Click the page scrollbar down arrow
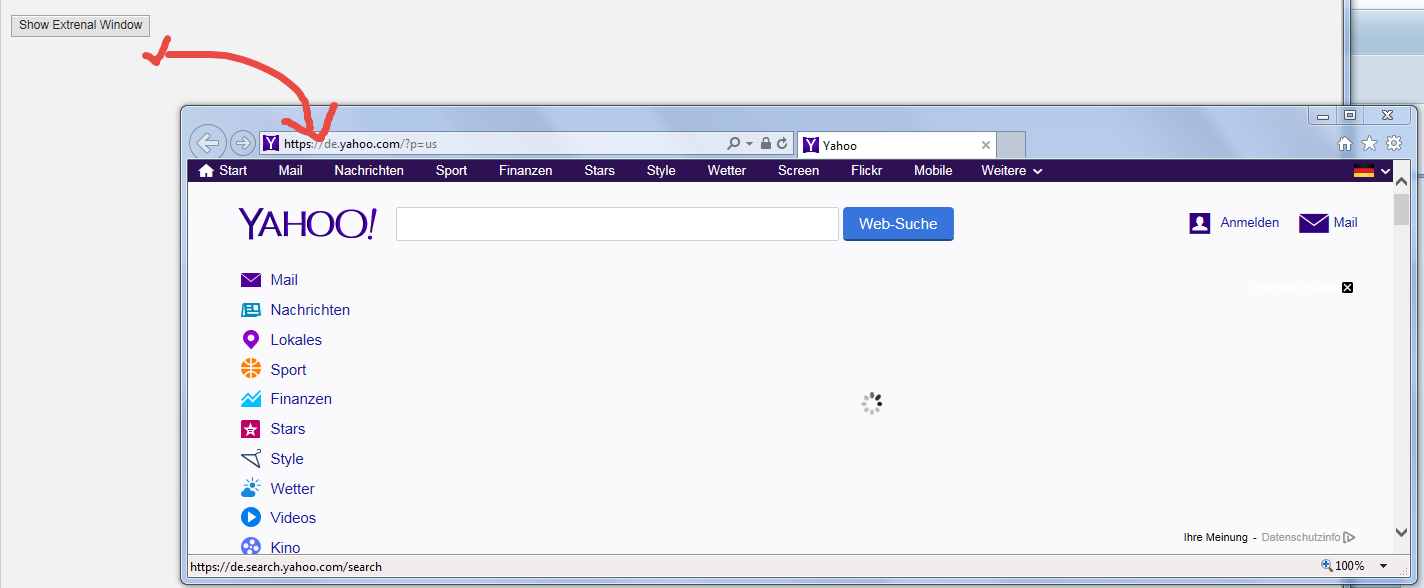1424x588 pixels. (x=1401, y=533)
